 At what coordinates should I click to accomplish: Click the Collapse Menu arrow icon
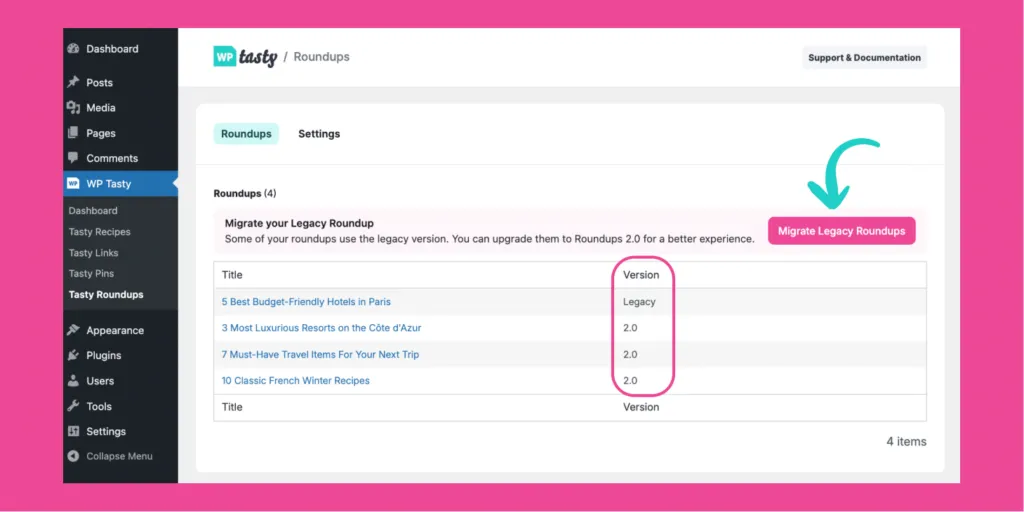point(73,456)
